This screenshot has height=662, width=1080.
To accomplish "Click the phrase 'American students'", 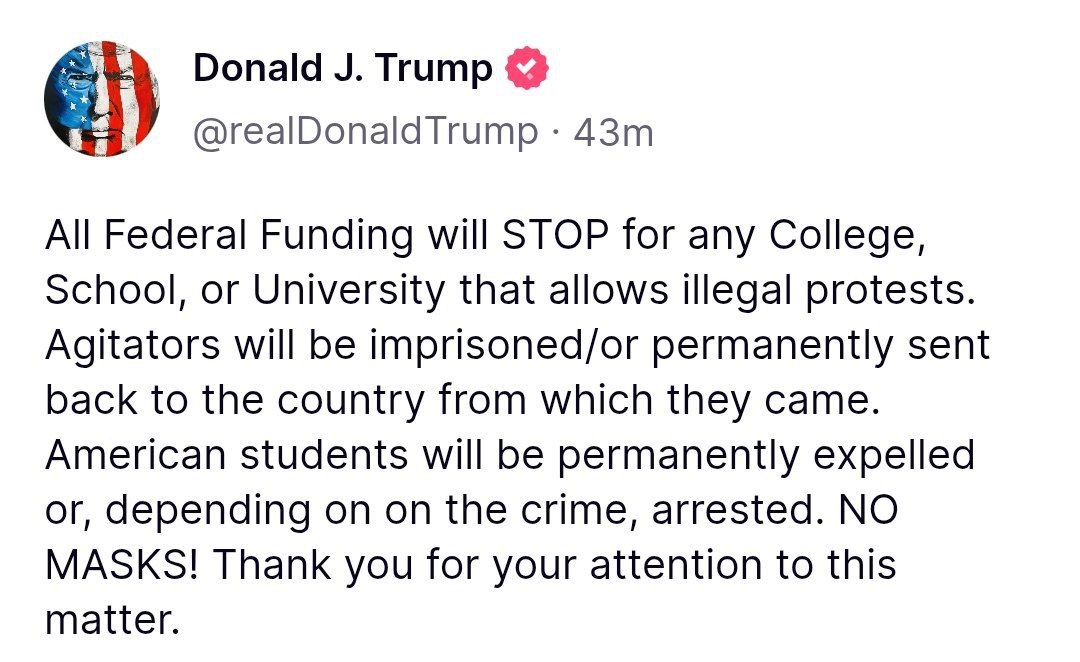I will tap(226, 456).
